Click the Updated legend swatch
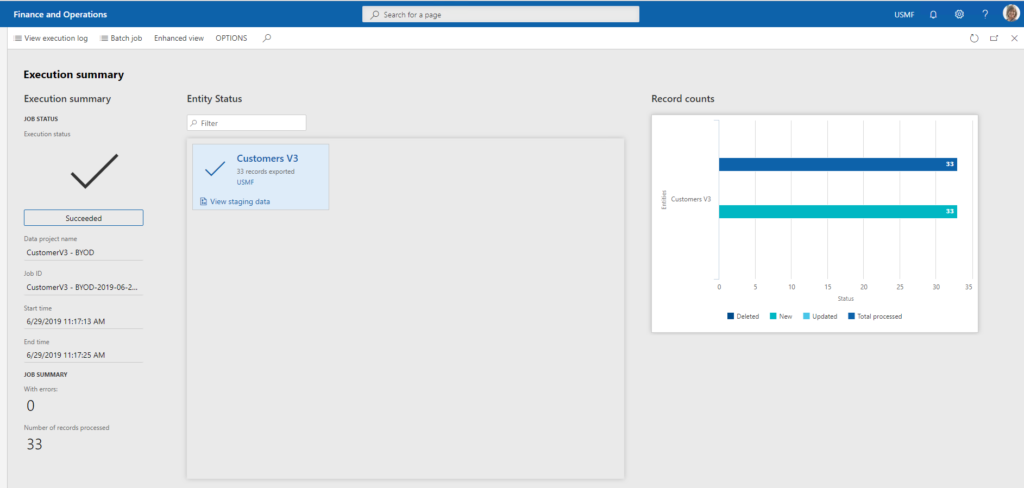Viewport: 1024px width, 488px height. 806,316
